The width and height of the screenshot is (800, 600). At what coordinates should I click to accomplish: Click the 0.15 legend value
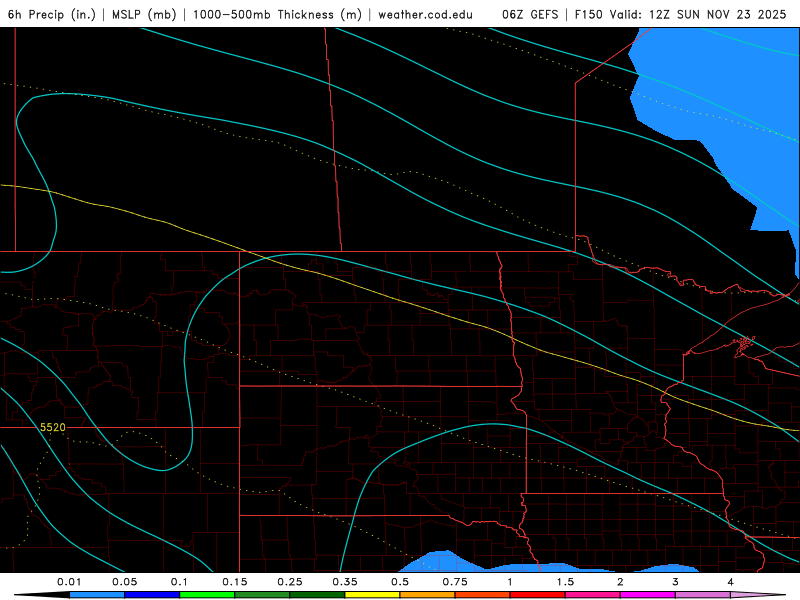[x=235, y=582]
